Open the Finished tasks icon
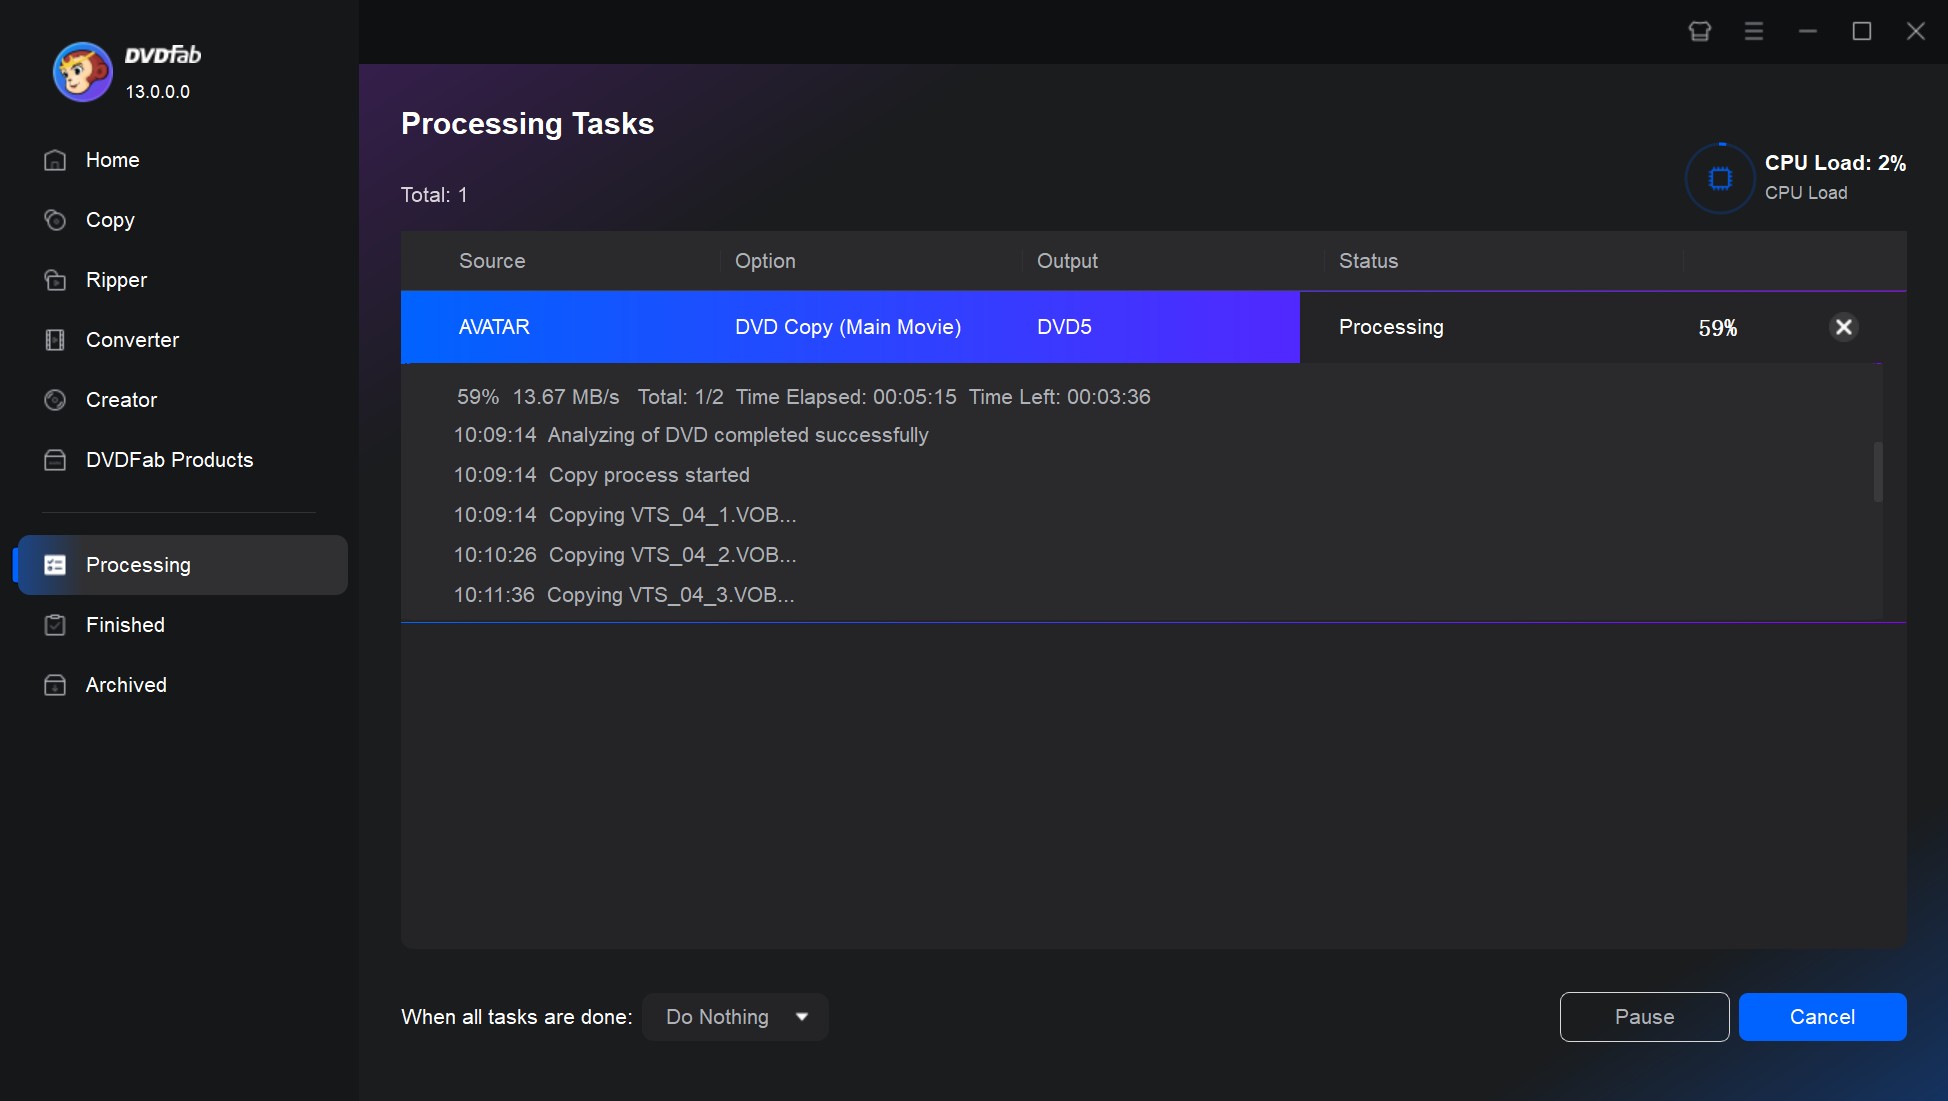1948x1101 pixels. click(x=55, y=623)
